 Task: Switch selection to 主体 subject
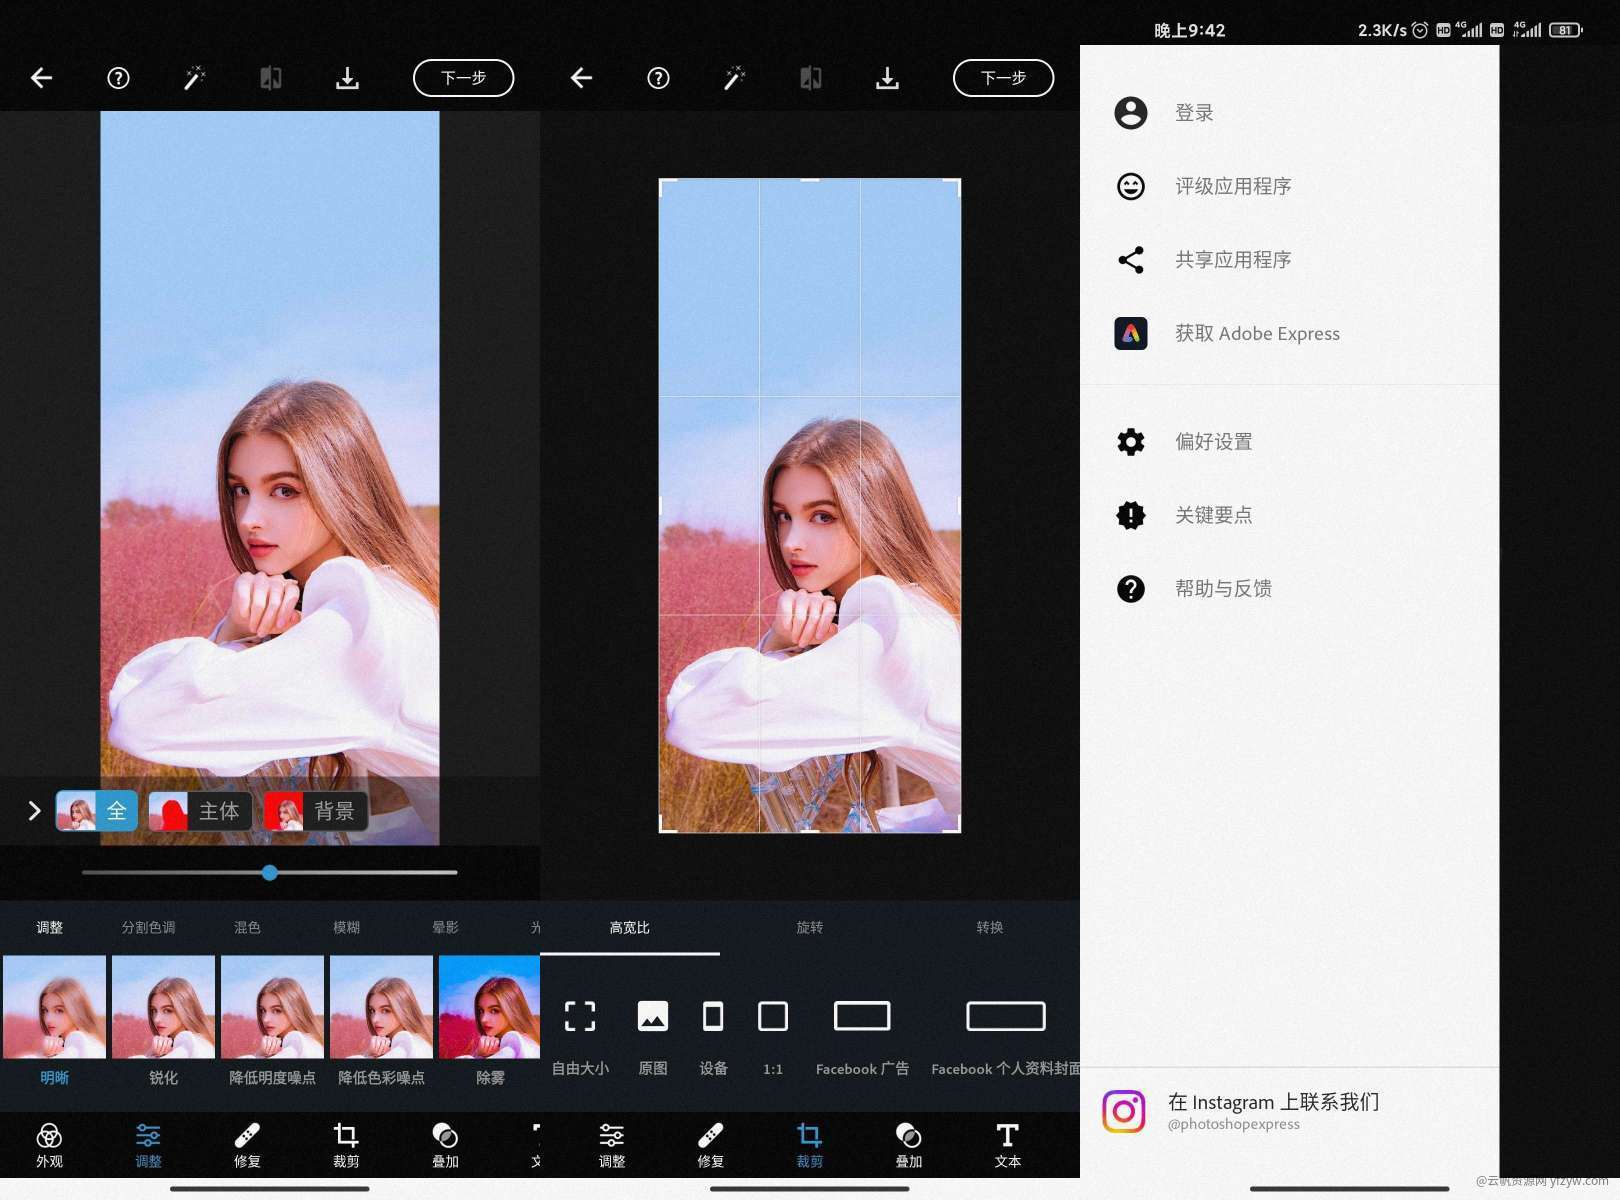(x=200, y=811)
